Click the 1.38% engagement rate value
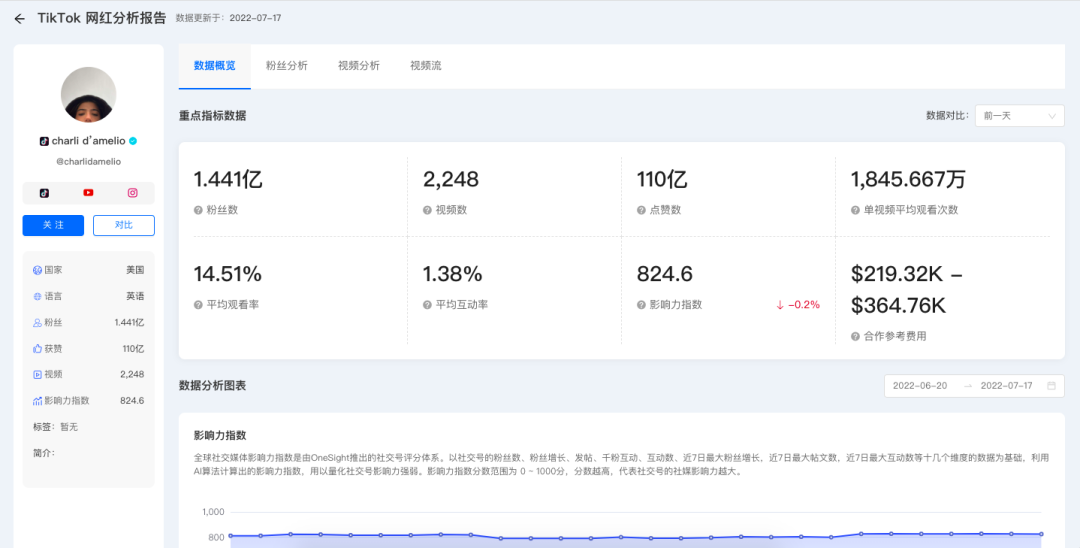Screen dimensions: 1080x548 (452, 274)
